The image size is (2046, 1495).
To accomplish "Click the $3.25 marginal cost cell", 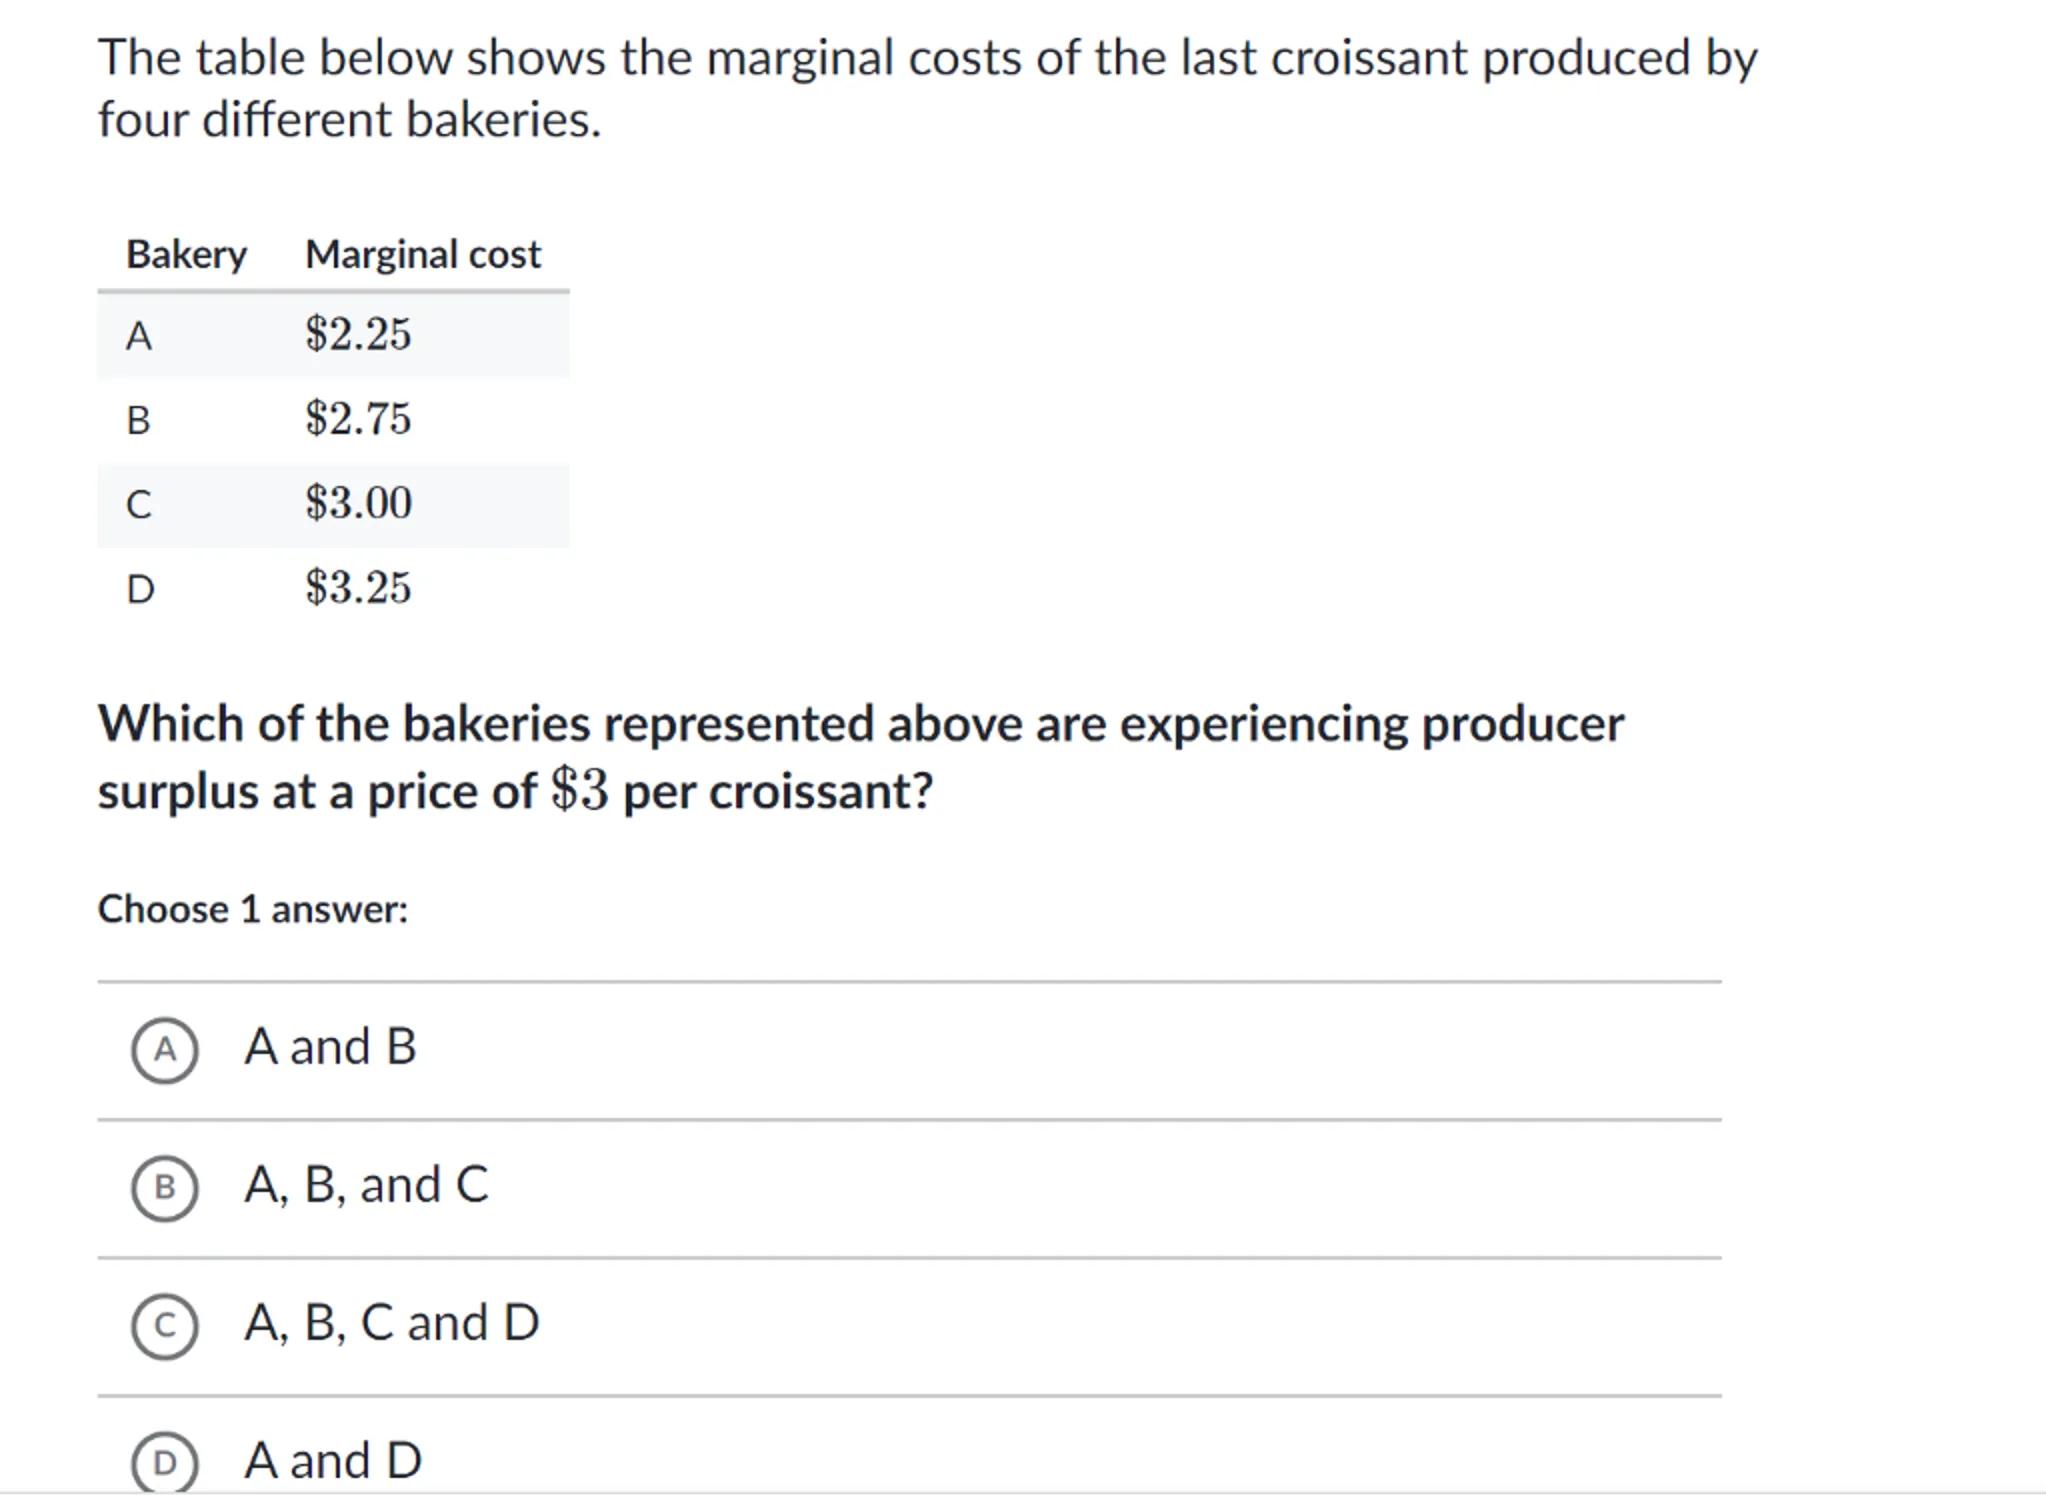I will pos(358,587).
